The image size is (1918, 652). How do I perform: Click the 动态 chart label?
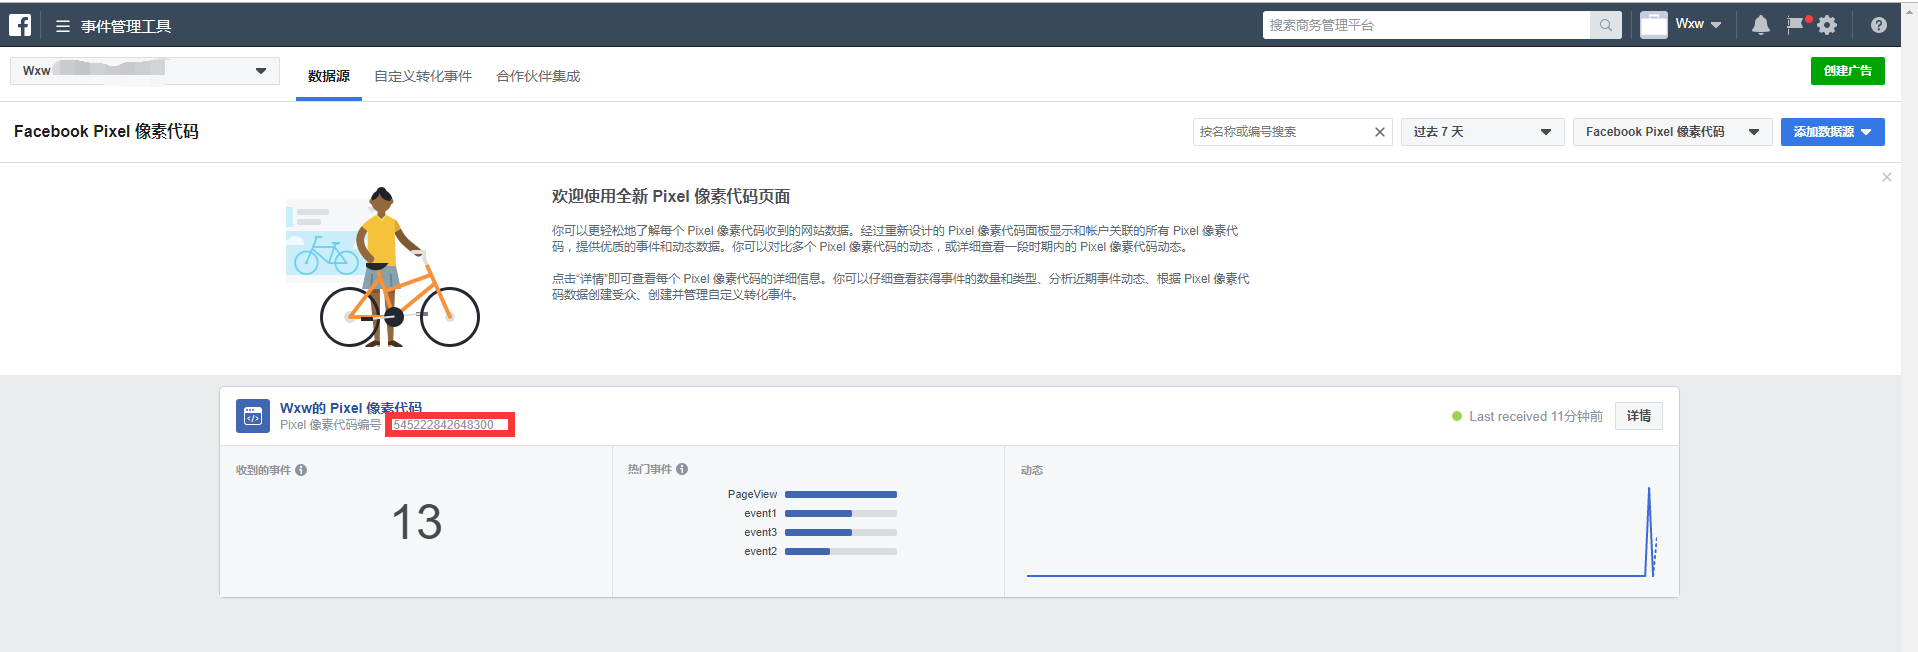(1032, 470)
